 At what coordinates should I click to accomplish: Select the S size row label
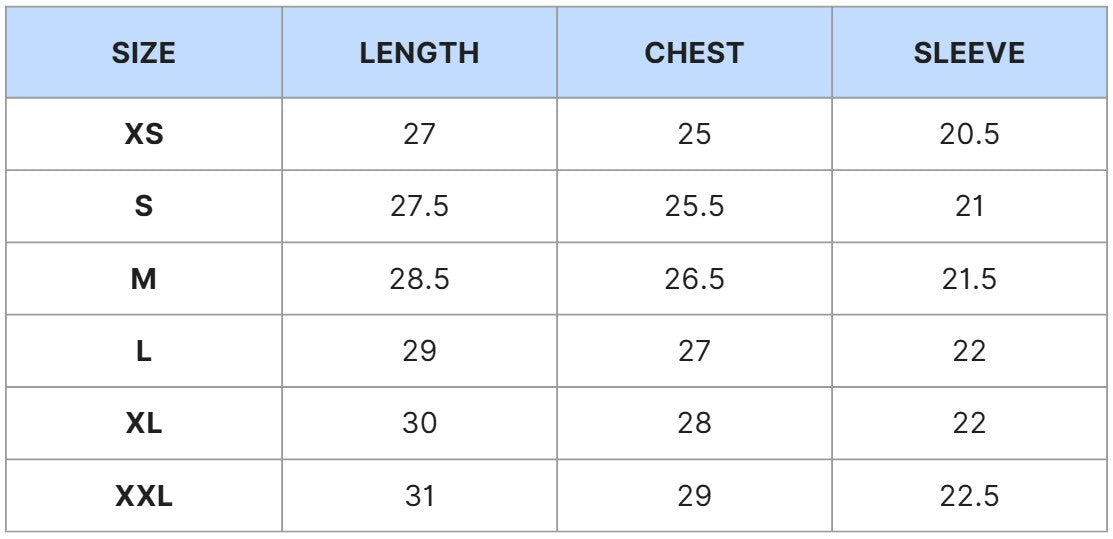(143, 207)
